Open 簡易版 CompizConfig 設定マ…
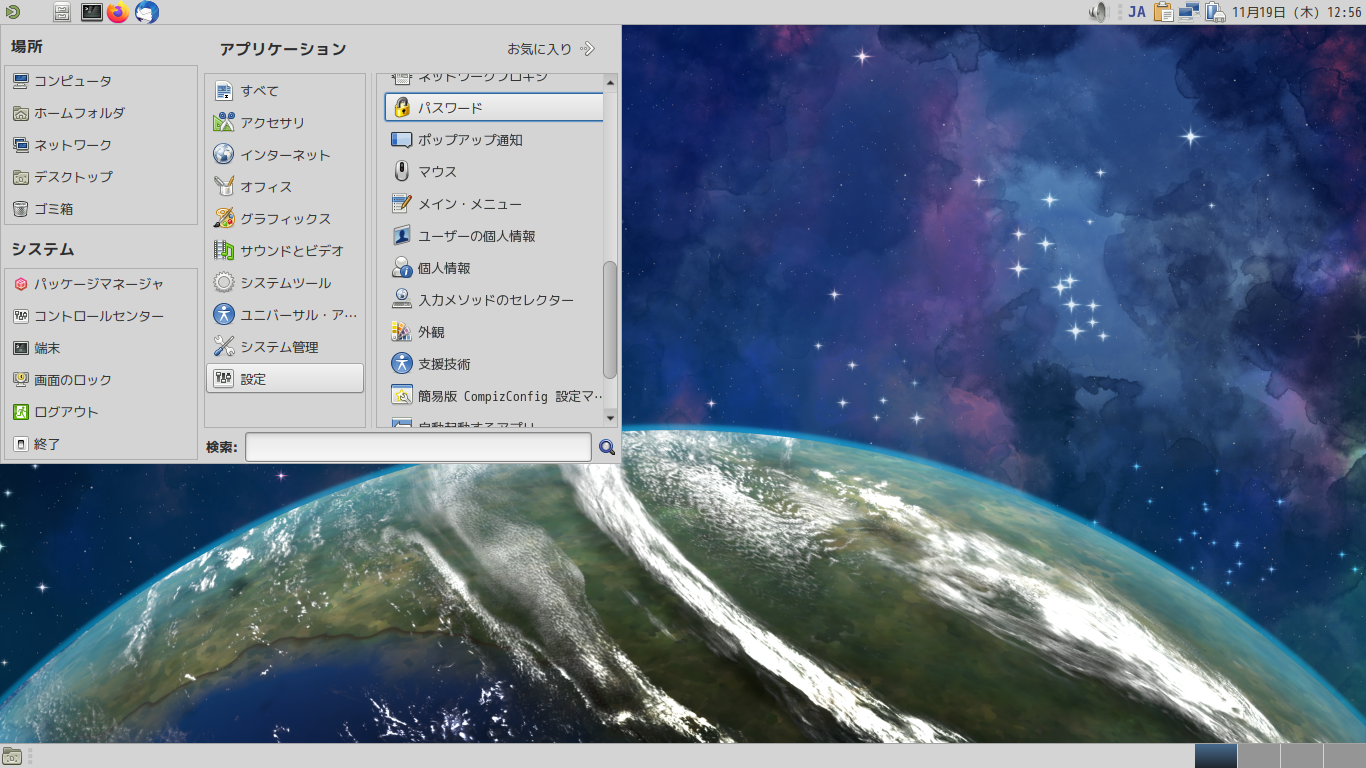The height and width of the screenshot is (768, 1366). [x=494, y=396]
